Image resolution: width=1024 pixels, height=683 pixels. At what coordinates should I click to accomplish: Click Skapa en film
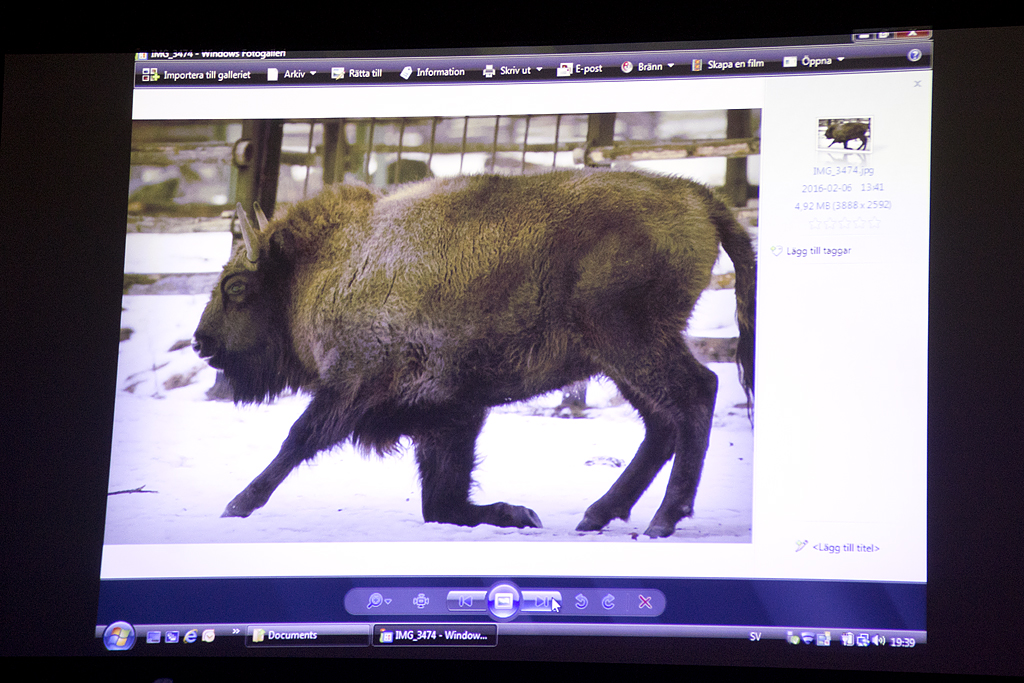pyautogui.click(x=728, y=64)
